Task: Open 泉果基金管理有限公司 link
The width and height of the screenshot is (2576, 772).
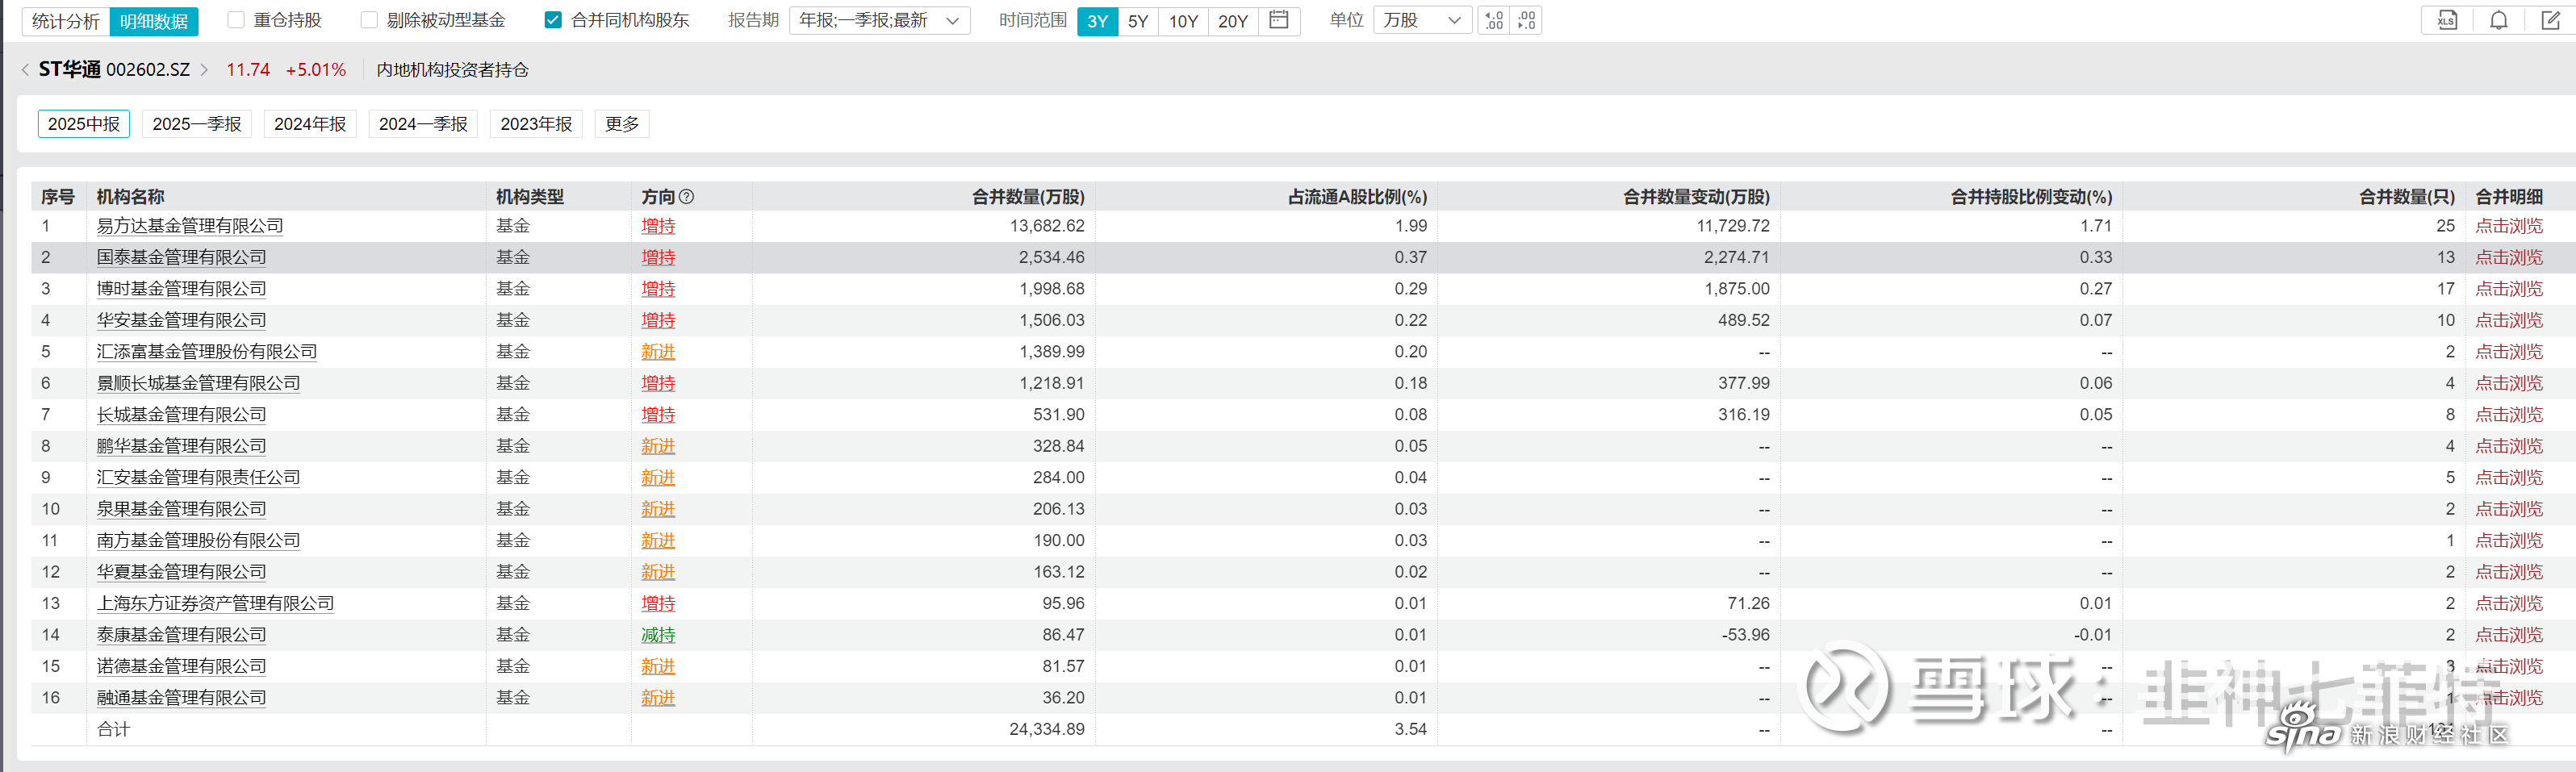Action: tap(181, 509)
